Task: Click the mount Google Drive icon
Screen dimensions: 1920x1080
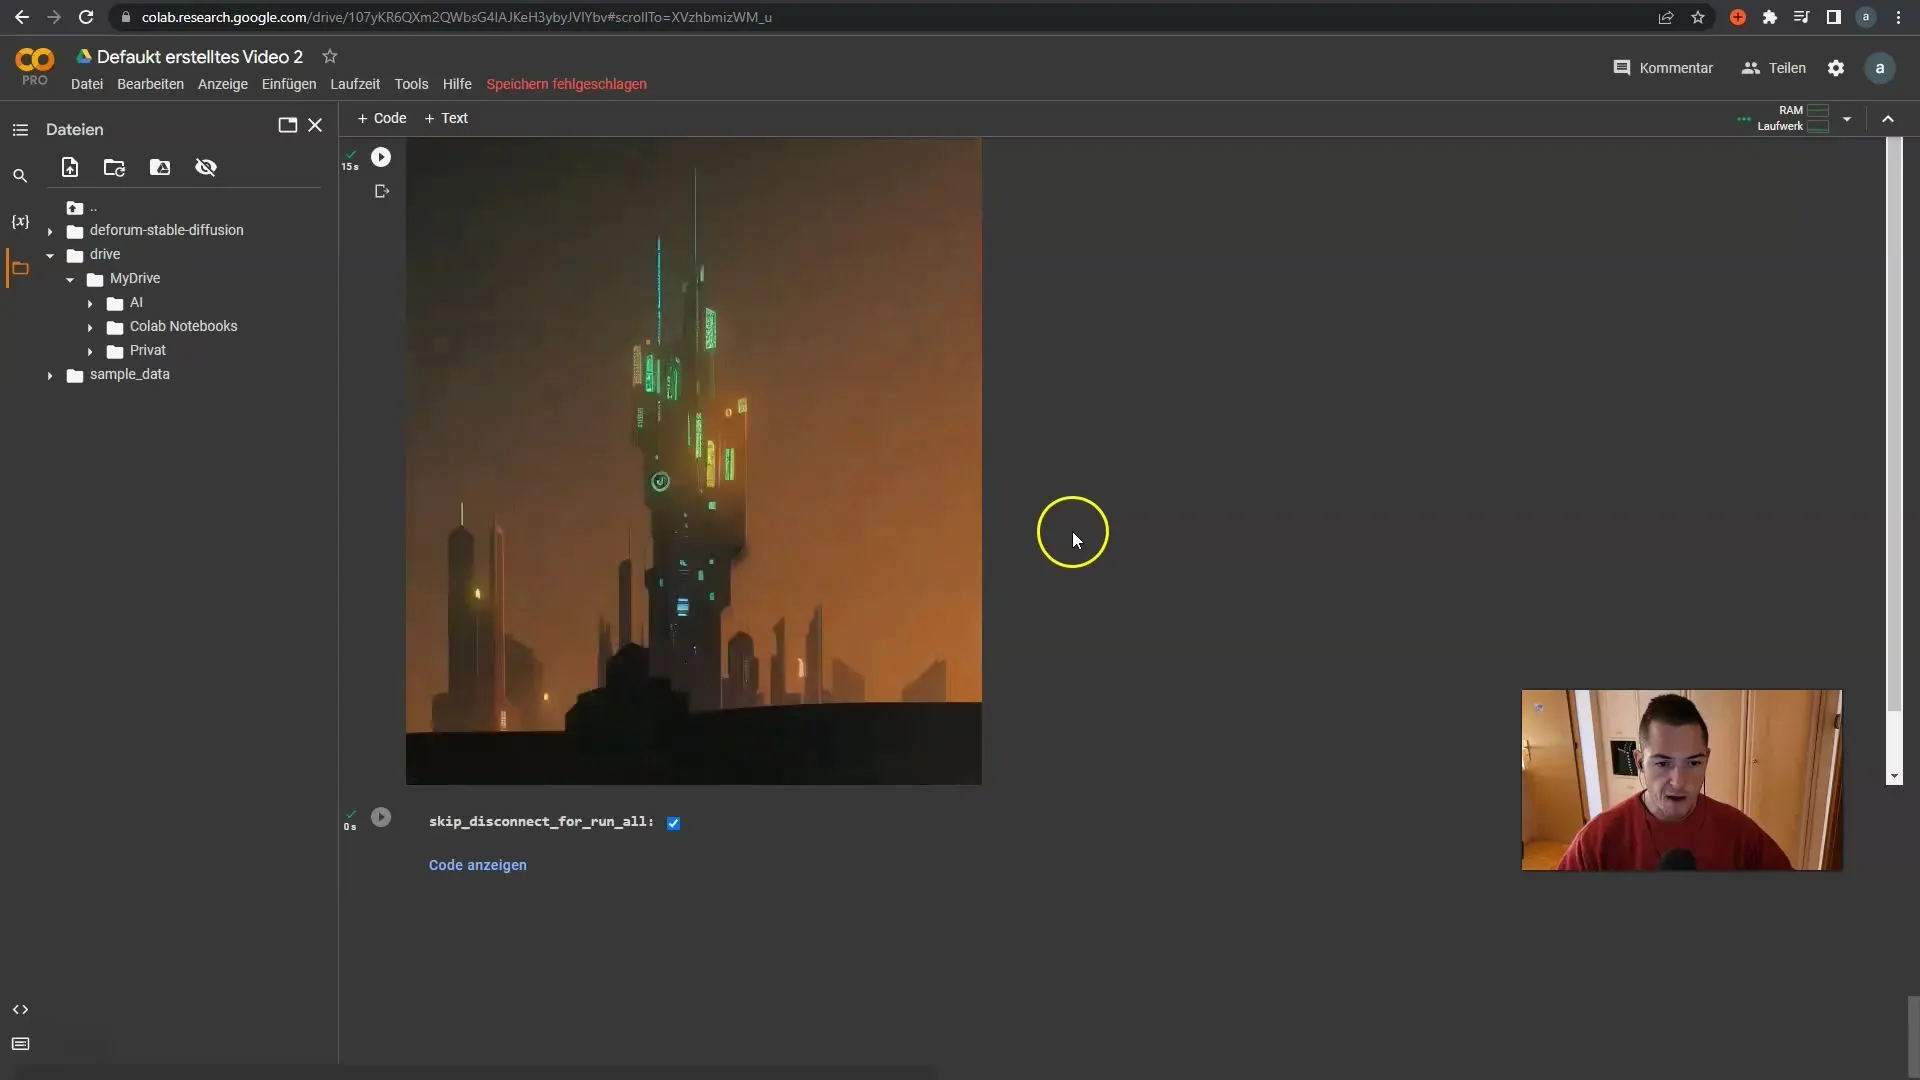Action: tap(160, 167)
